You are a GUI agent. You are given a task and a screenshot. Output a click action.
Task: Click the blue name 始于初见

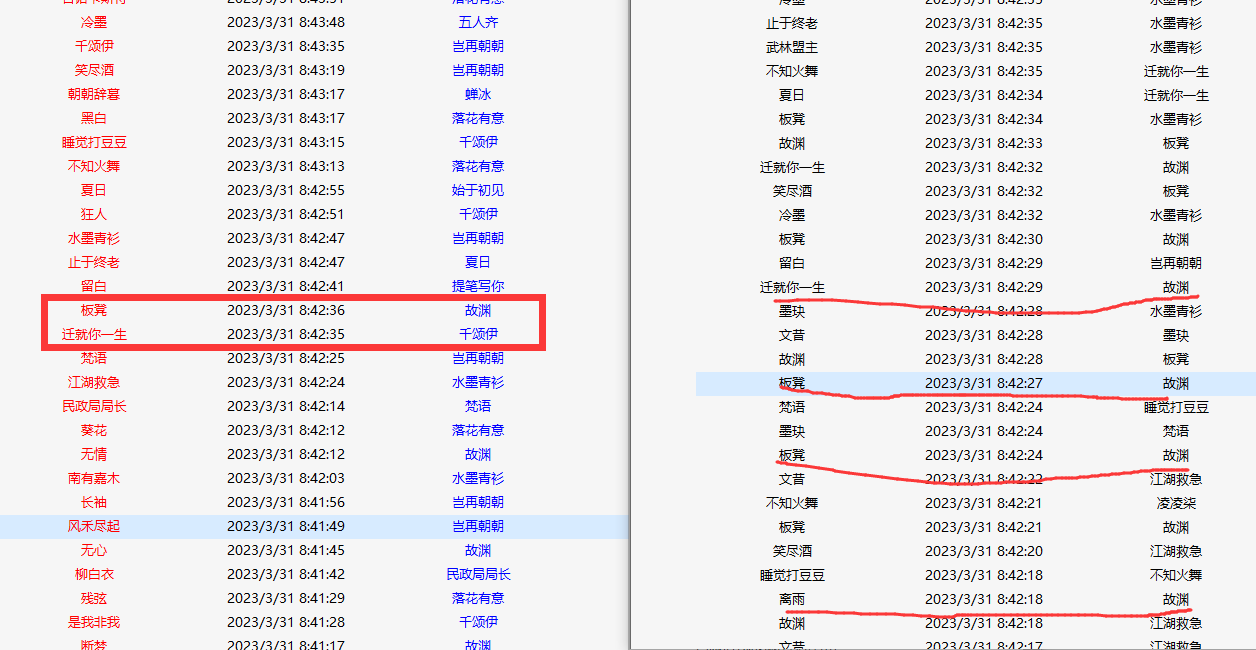point(478,190)
